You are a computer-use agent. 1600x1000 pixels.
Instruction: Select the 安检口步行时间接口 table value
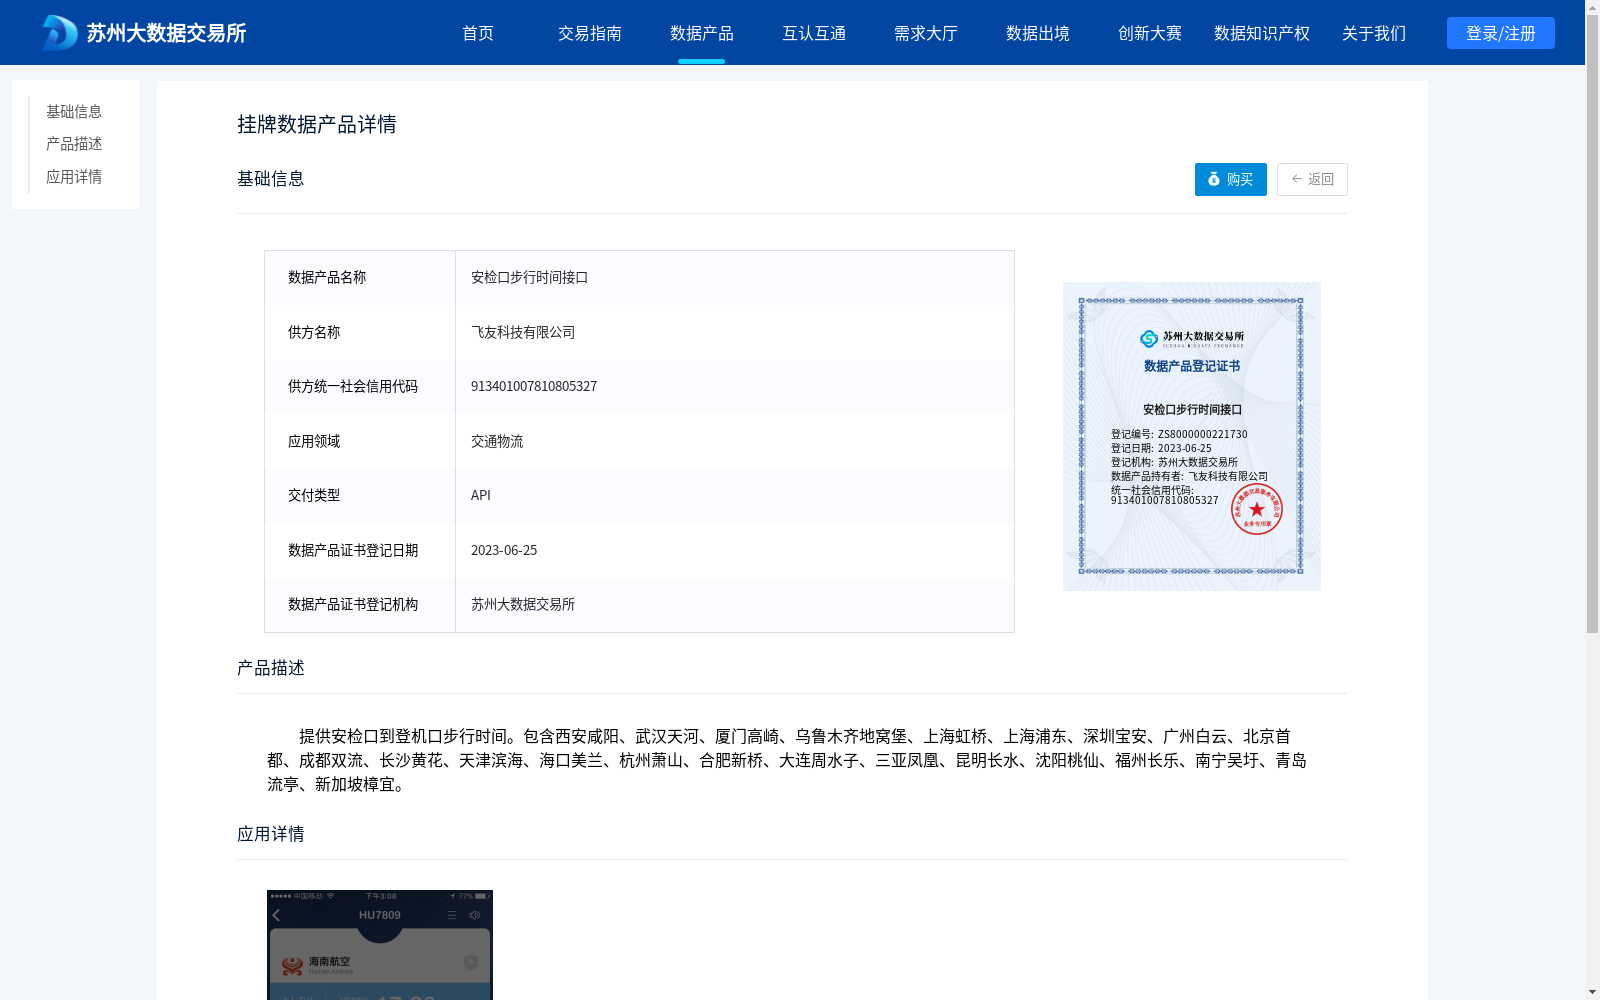tap(529, 277)
